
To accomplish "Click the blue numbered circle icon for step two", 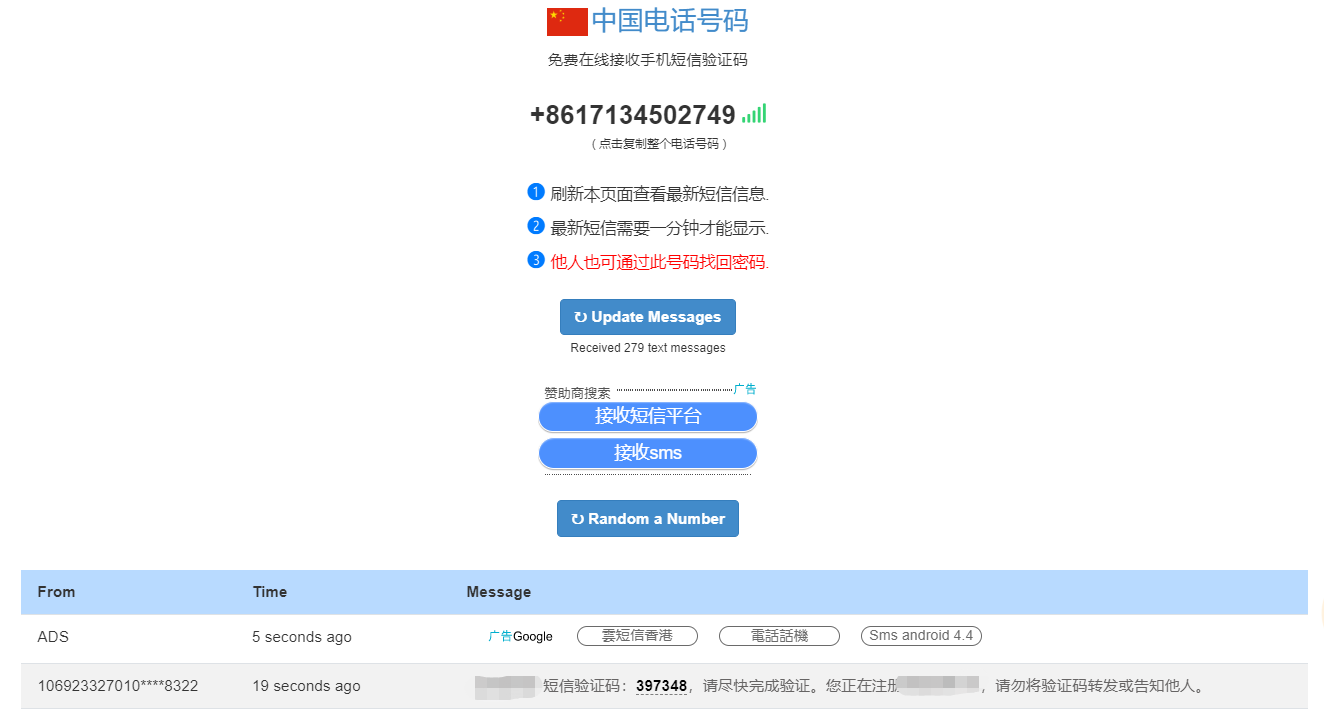I will click(535, 227).
